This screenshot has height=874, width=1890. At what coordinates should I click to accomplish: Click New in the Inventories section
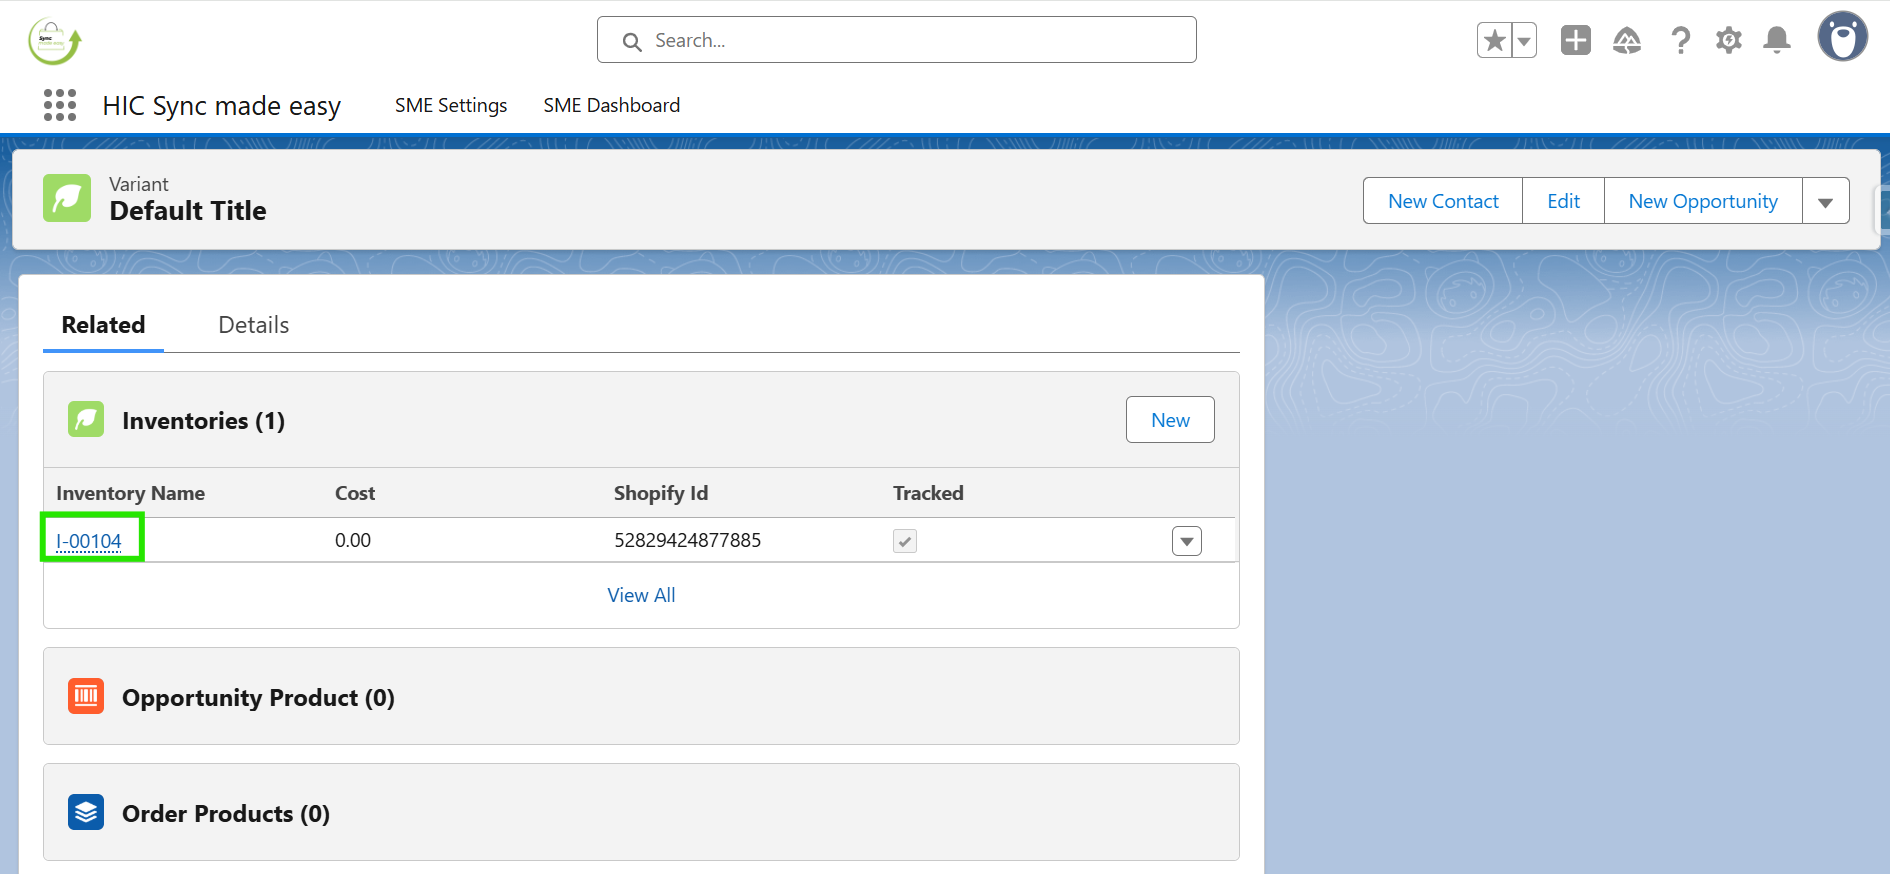1170,420
